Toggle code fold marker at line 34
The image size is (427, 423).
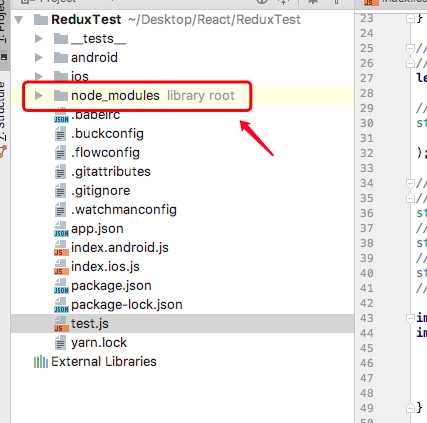point(411,183)
